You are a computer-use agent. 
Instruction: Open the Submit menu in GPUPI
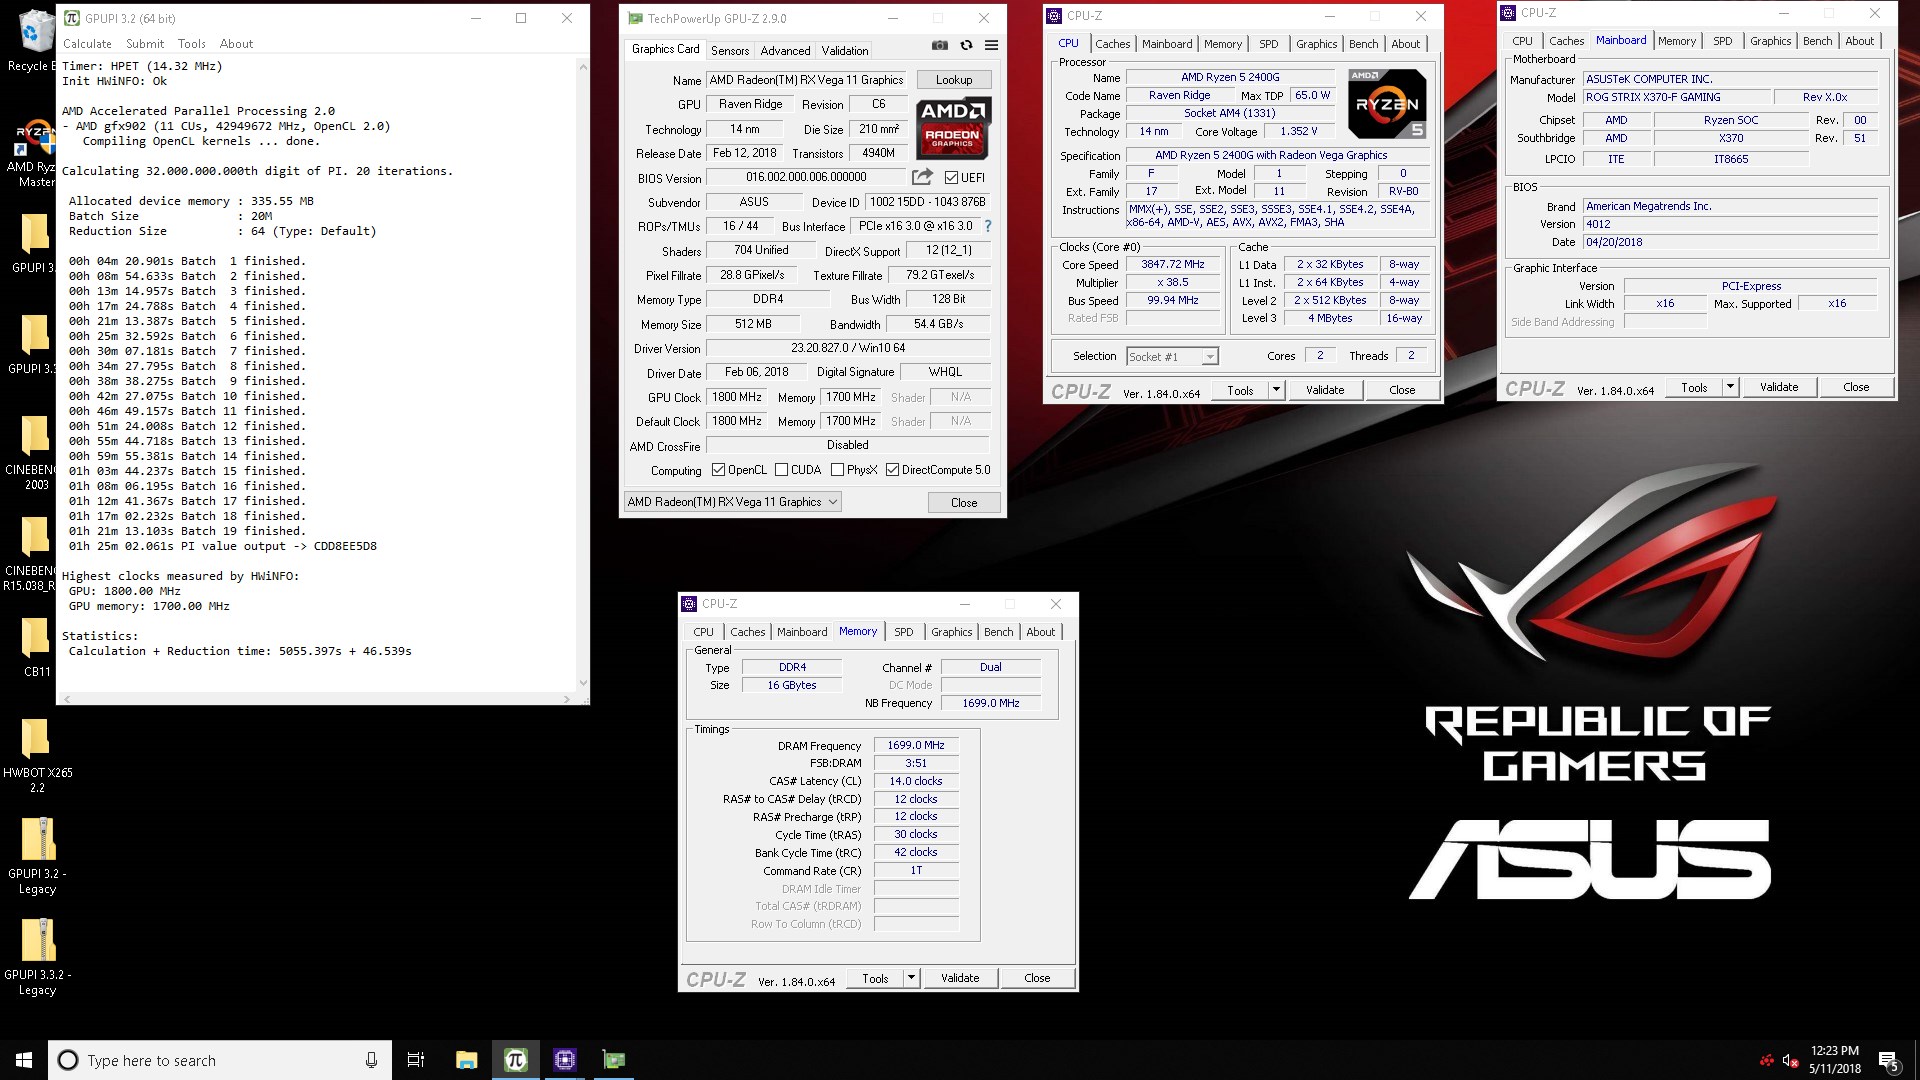click(145, 44)
